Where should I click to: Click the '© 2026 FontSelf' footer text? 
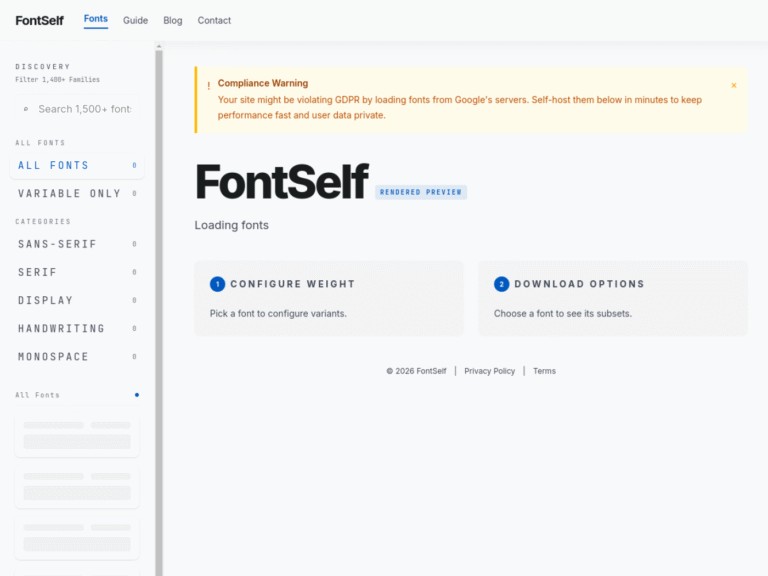coord(416,371)
